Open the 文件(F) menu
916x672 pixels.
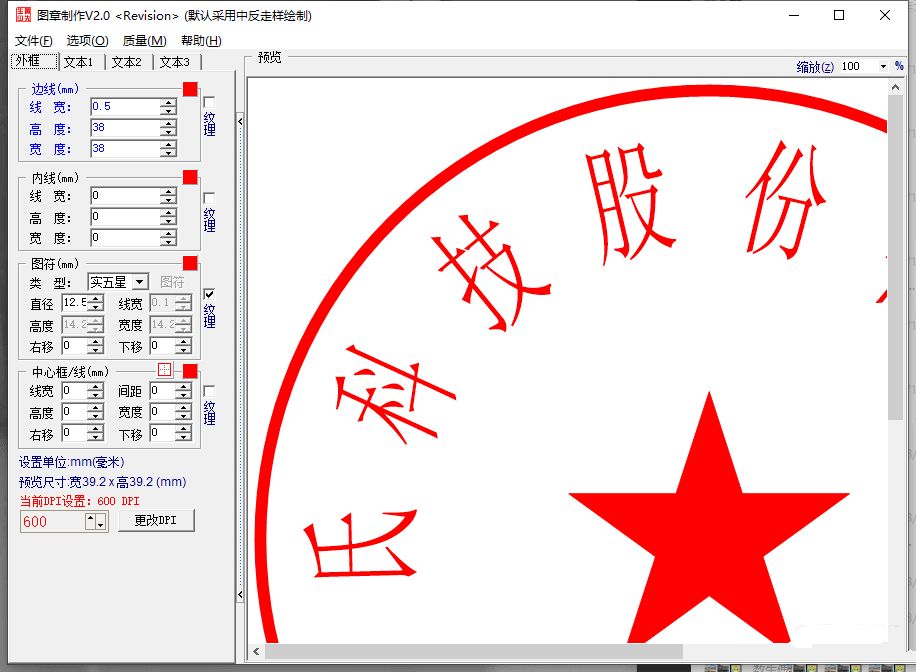tap(34, 40)
